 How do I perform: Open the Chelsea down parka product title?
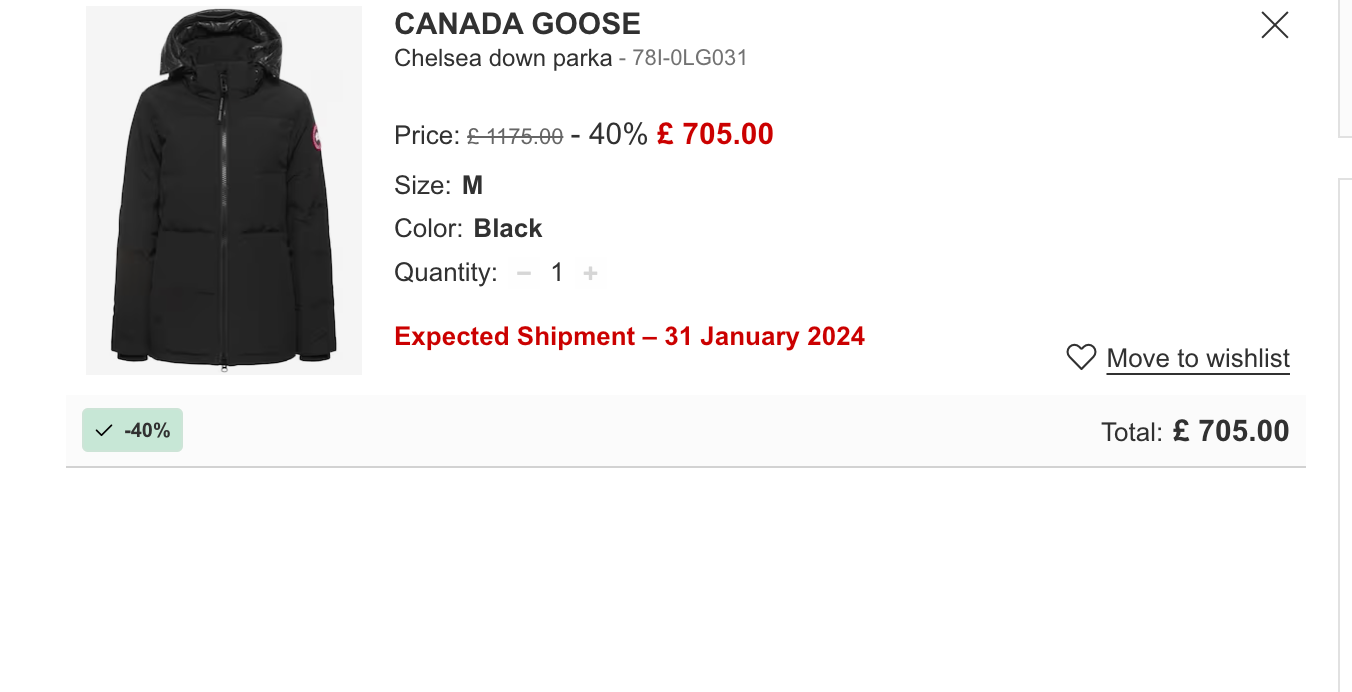pyautogui.click(x=503, y=58)
